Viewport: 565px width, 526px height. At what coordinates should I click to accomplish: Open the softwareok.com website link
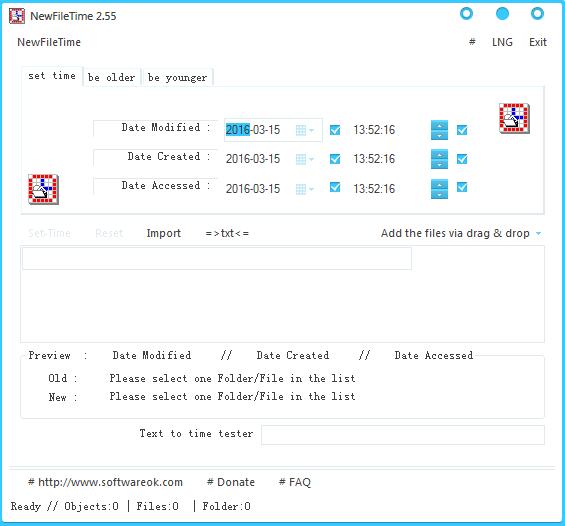pos(106,482)
